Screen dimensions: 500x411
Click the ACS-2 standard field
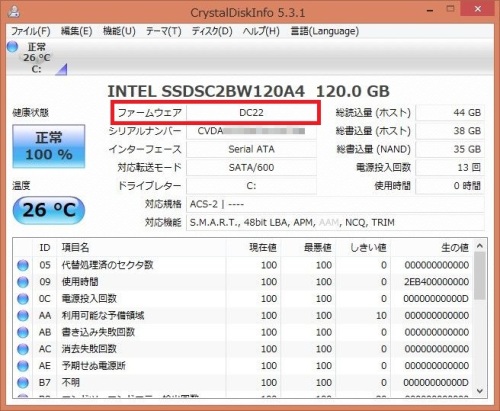335,204
